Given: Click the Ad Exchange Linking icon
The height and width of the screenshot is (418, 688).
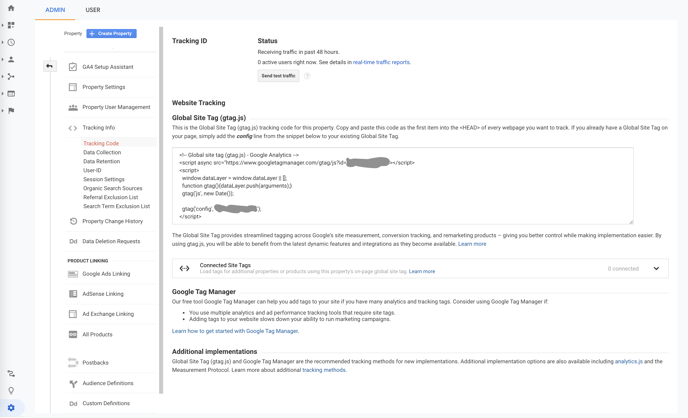Looking at the screenshot, I should [73, 314].
